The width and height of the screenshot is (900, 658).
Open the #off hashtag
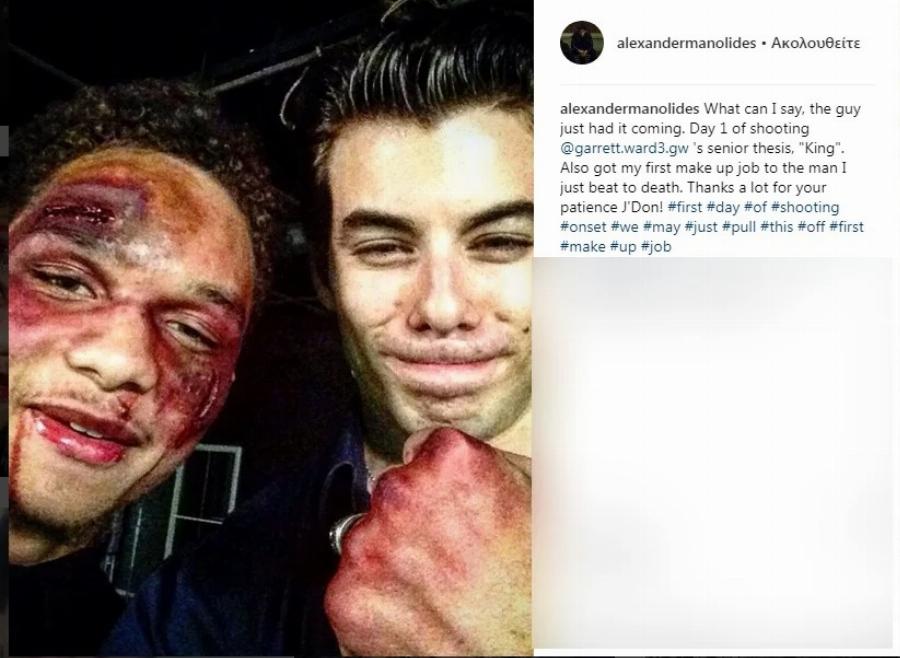pos(811,227)
